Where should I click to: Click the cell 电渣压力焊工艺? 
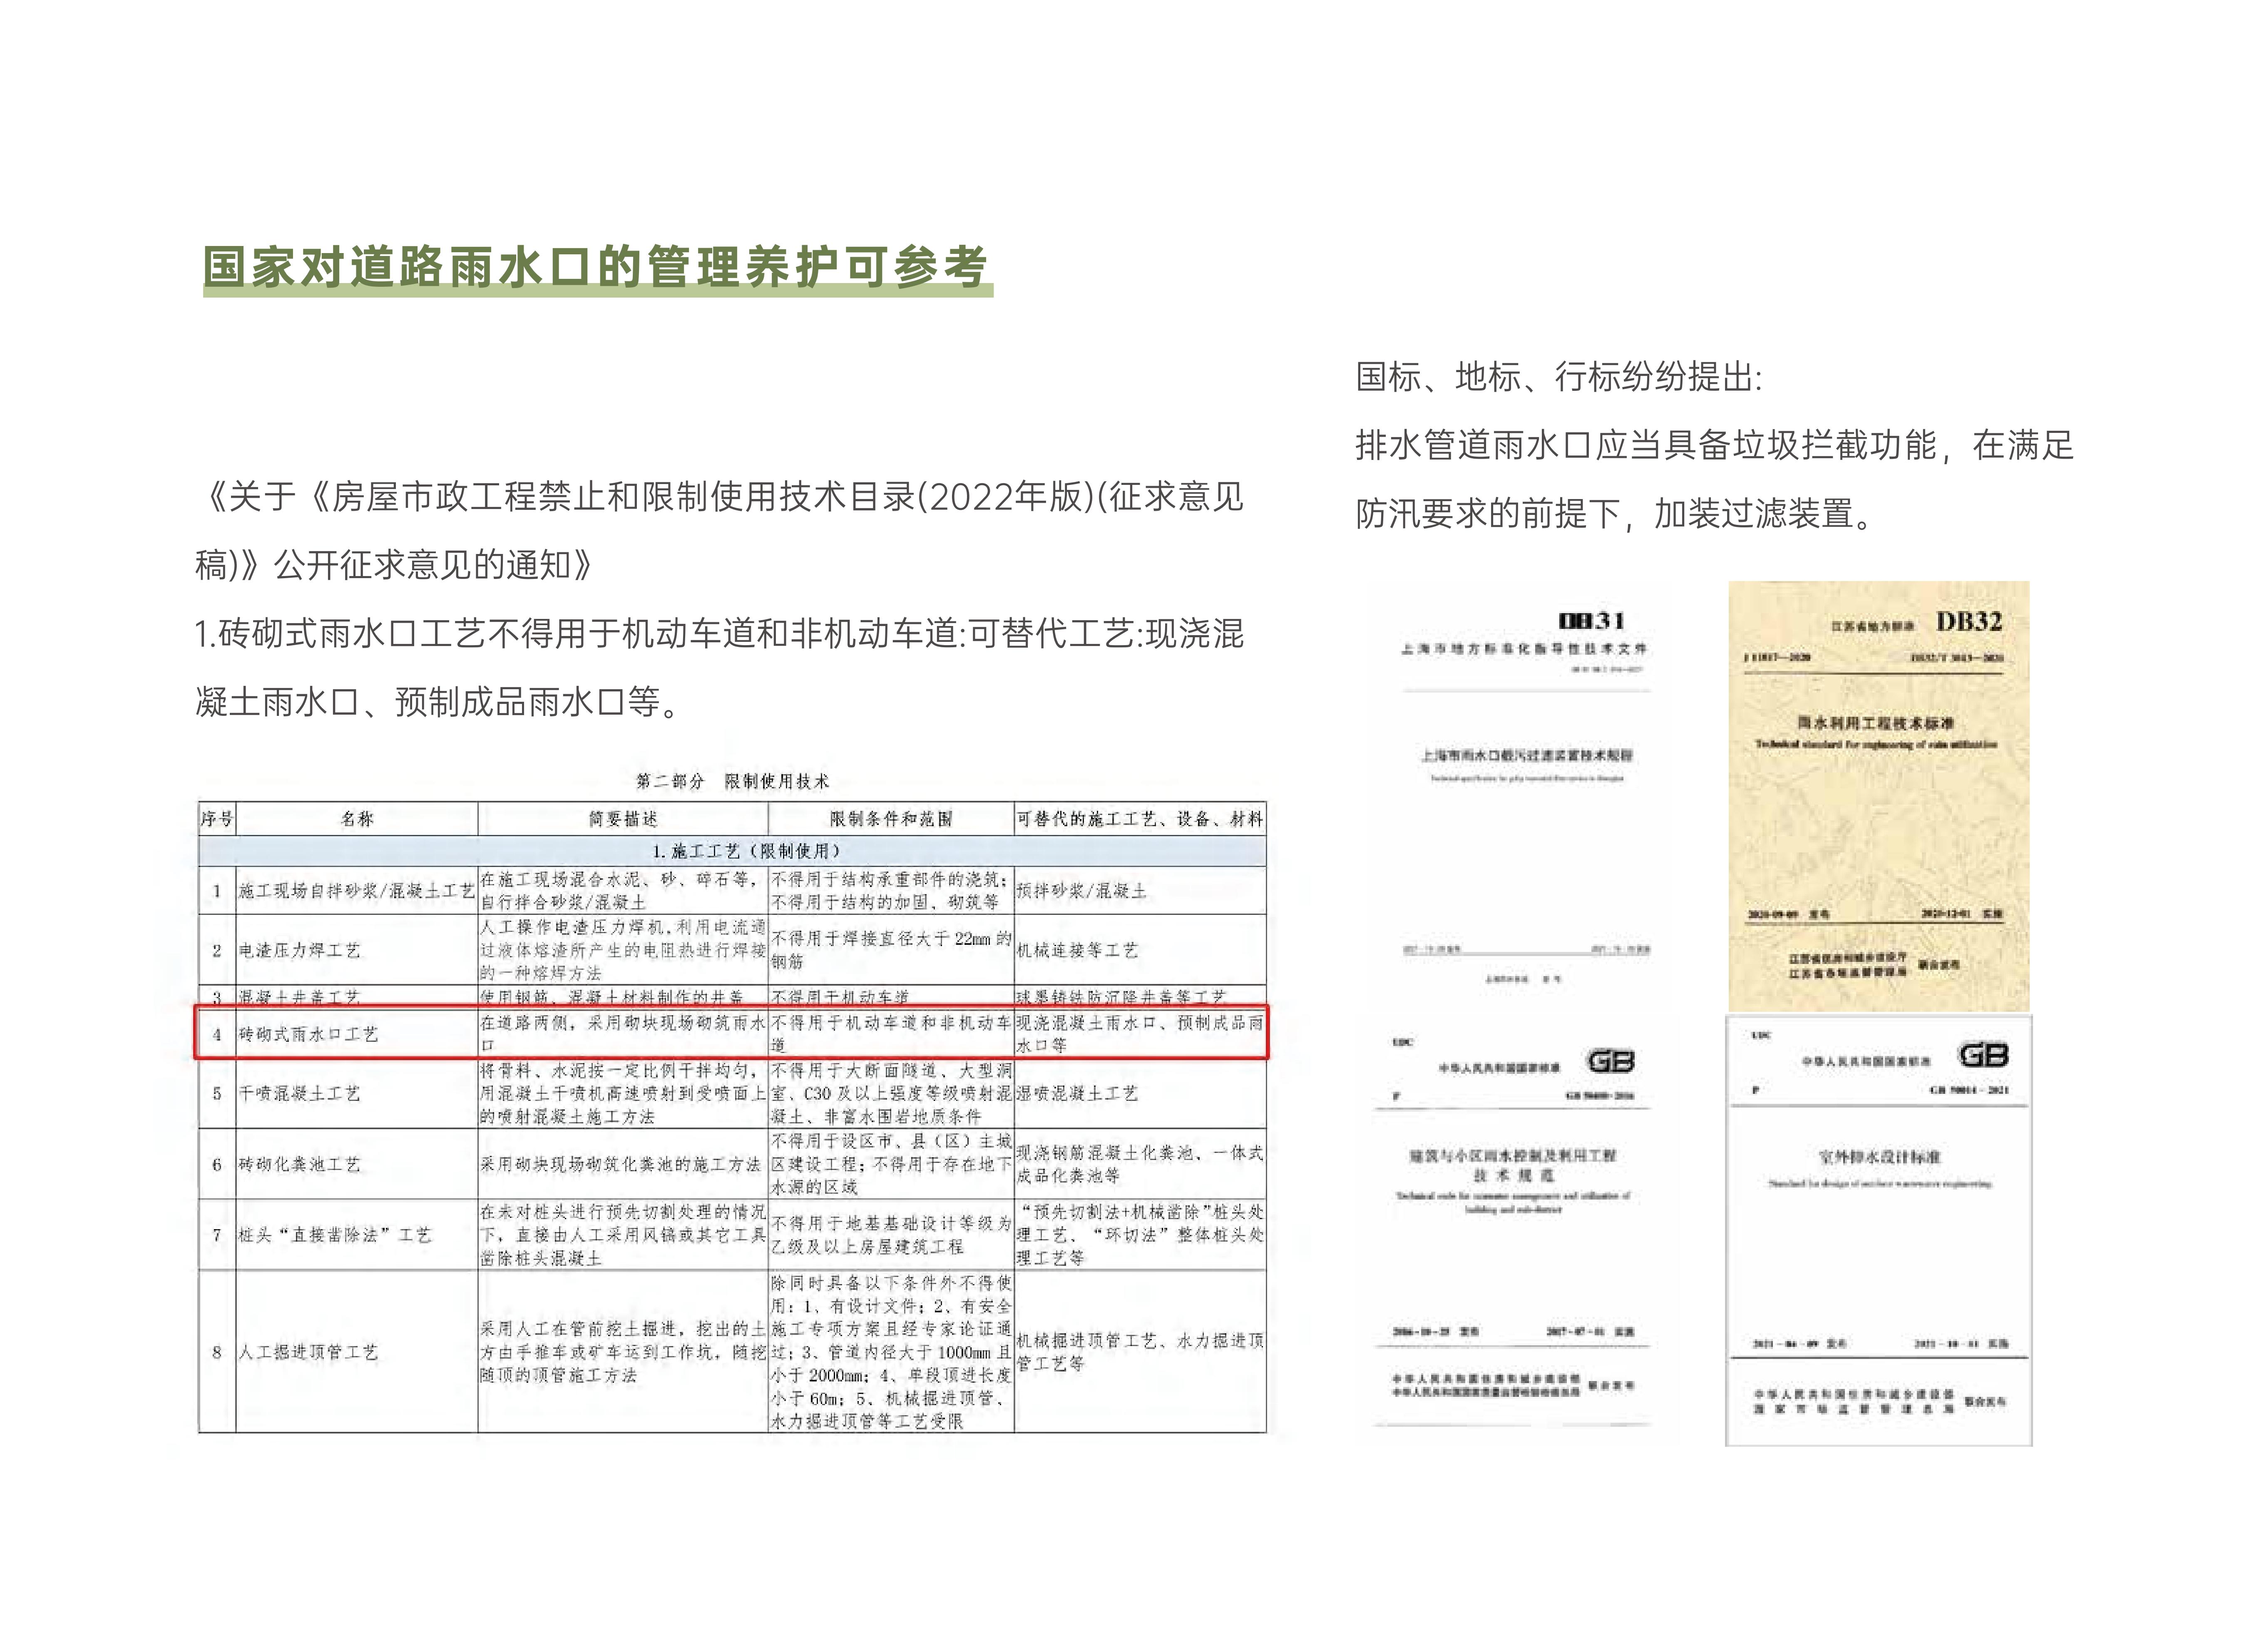[x=357, y=950]
